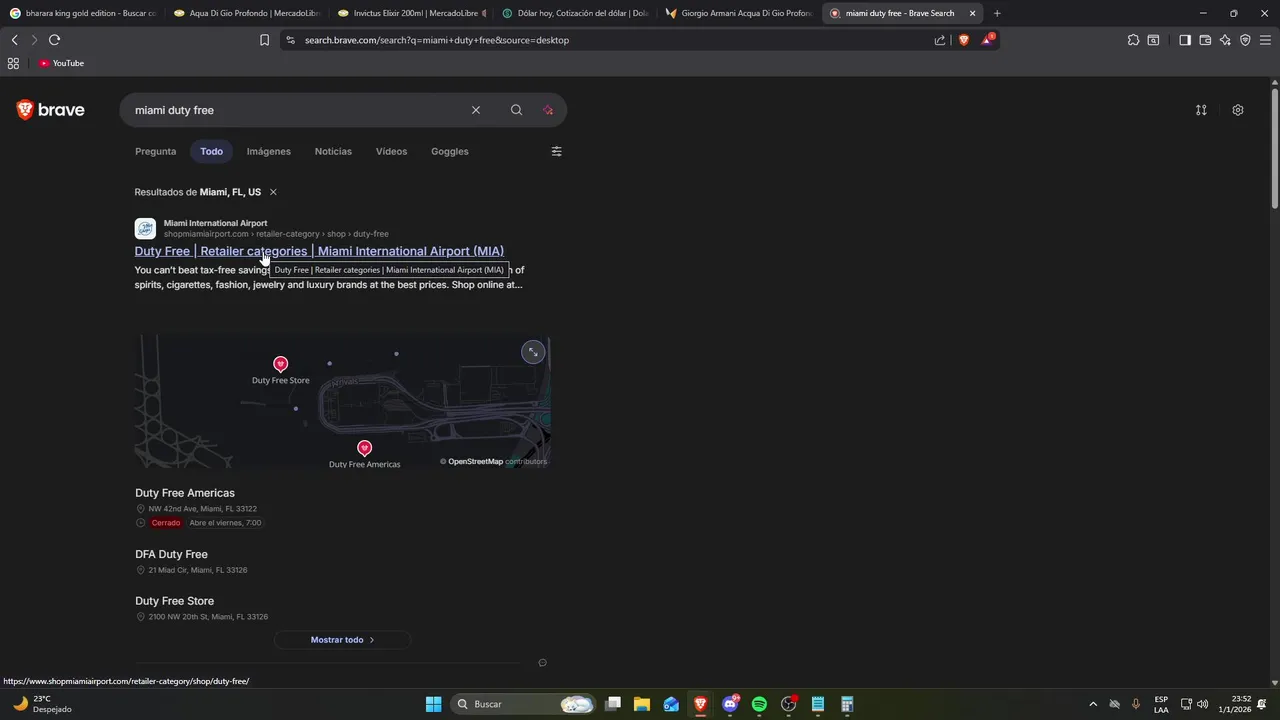Remove the Miami, FL, US location filter

pos(273,192)
